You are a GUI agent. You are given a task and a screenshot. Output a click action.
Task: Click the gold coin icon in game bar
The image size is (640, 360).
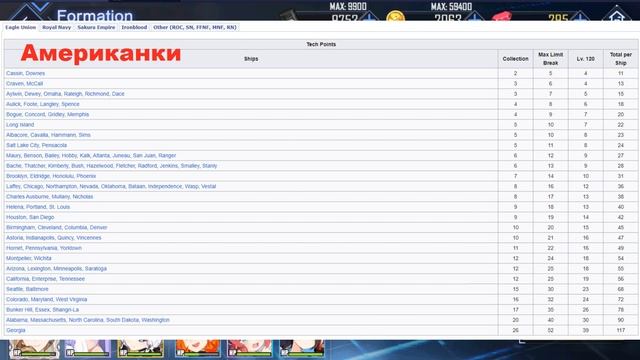click(395, 17)
